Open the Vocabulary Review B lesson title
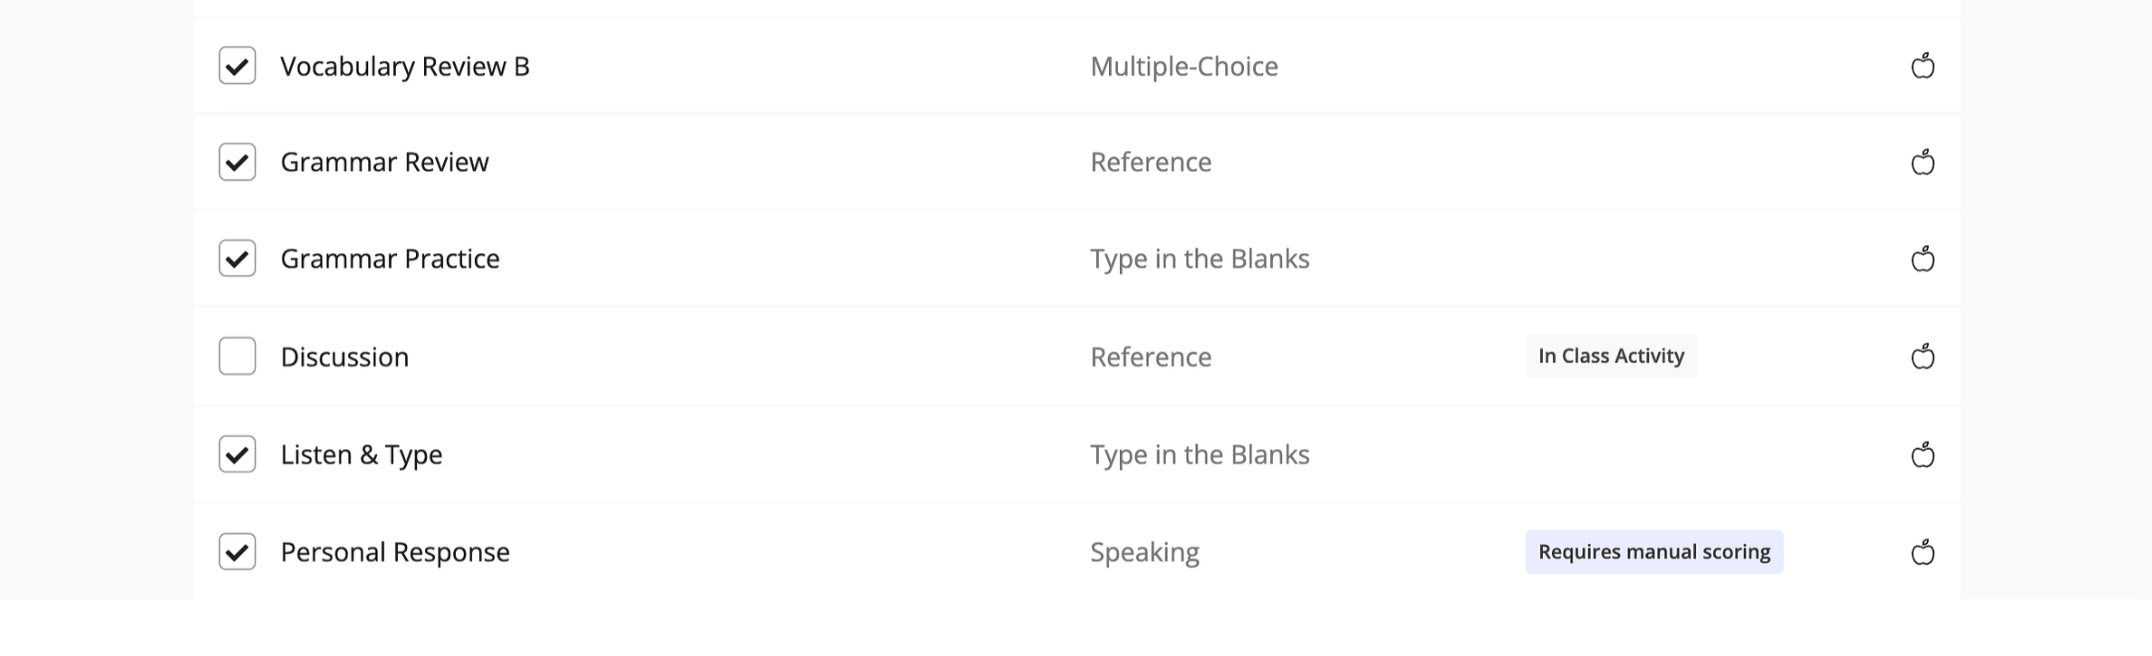Image resolution: width=2152 pixels, height=656 pixels. tap(404, 67)
